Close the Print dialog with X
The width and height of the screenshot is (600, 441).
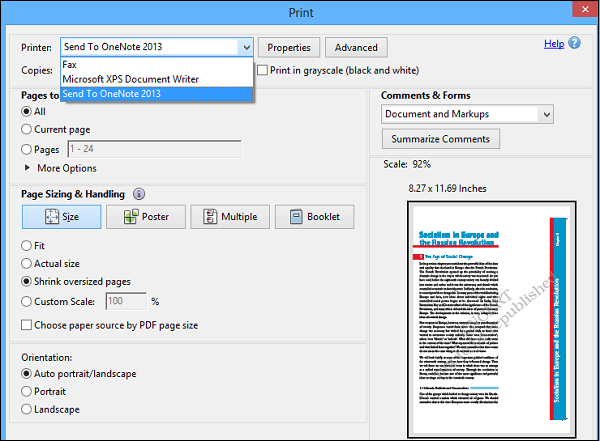[x=585, y=9]
